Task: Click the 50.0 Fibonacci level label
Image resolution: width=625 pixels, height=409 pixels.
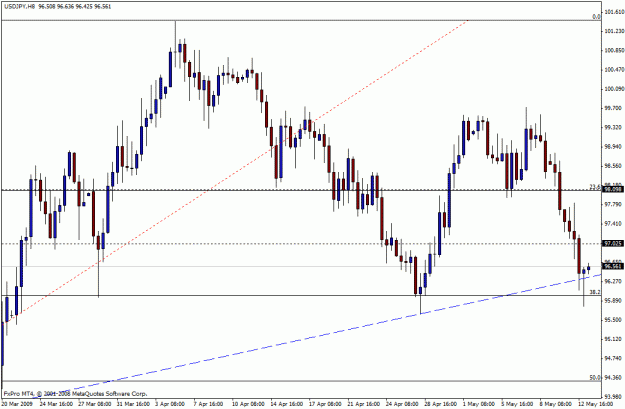Action: (595, 378)
